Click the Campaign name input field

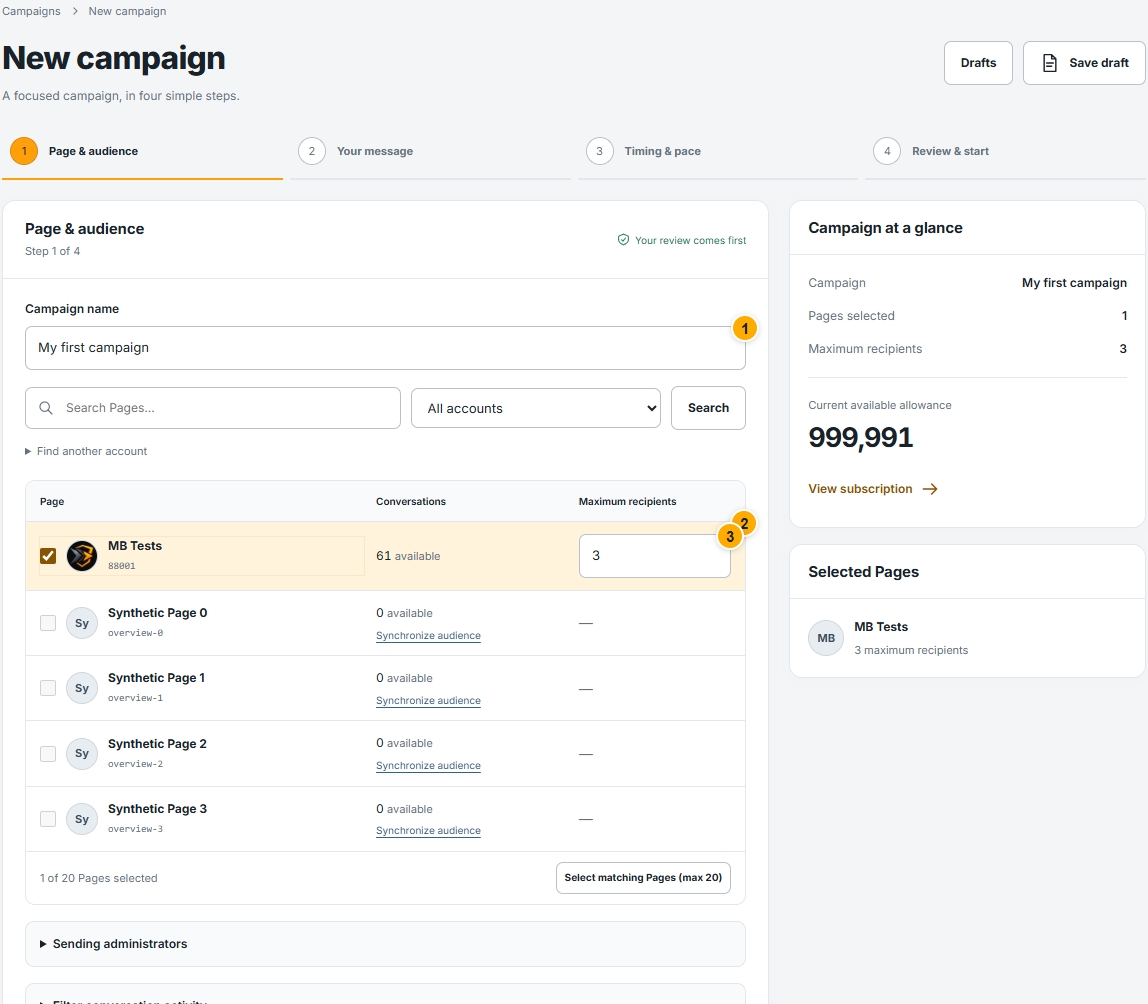pyautogui.click(x=385, y=348)
